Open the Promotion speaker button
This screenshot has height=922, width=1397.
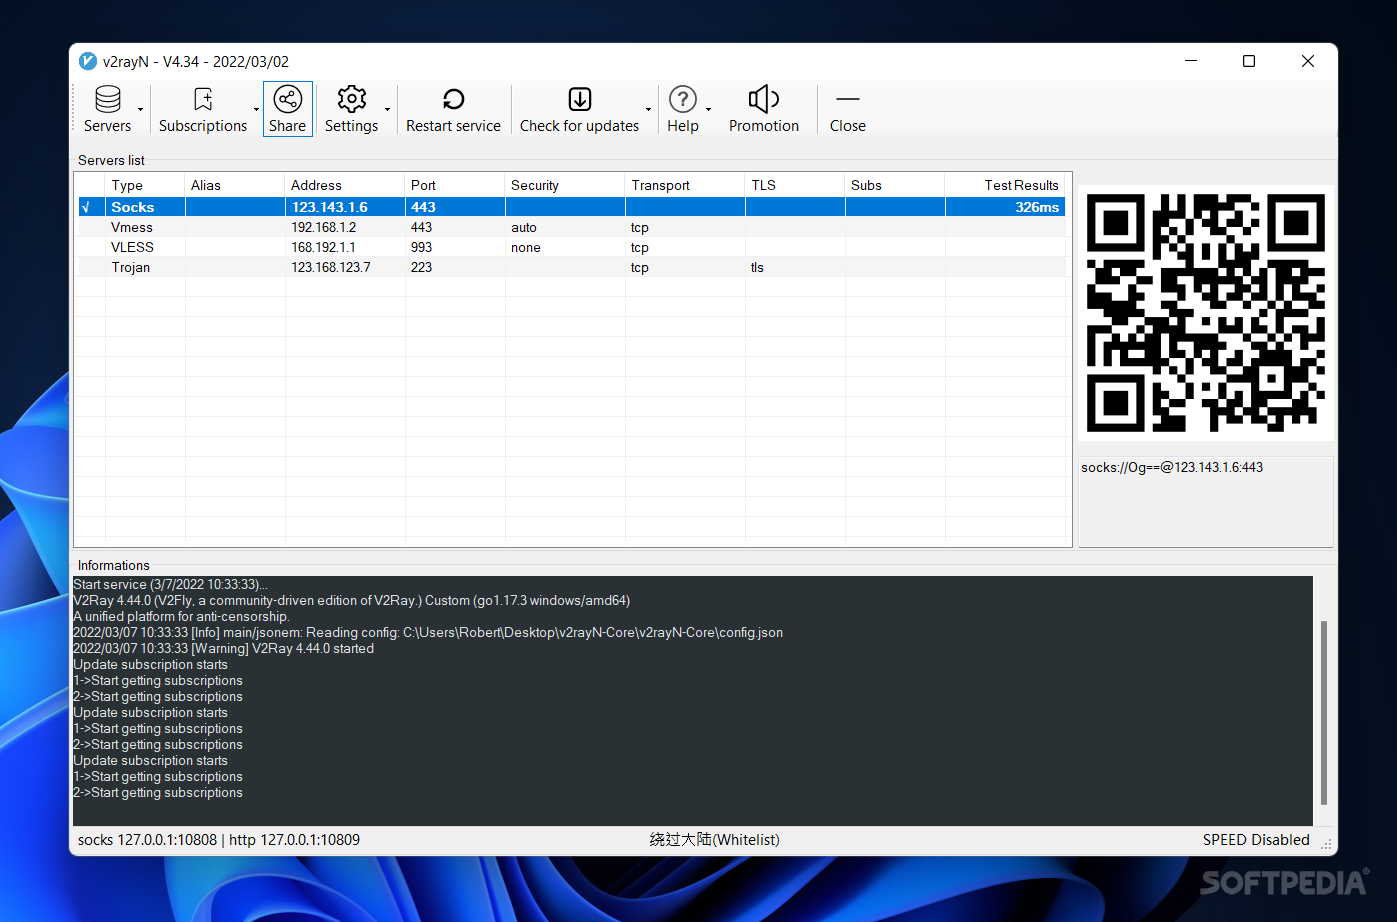(764, 109)
